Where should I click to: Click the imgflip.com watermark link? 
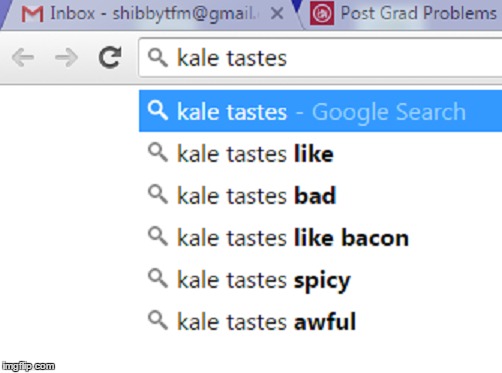pyautogui.click(x=28, y=366)
